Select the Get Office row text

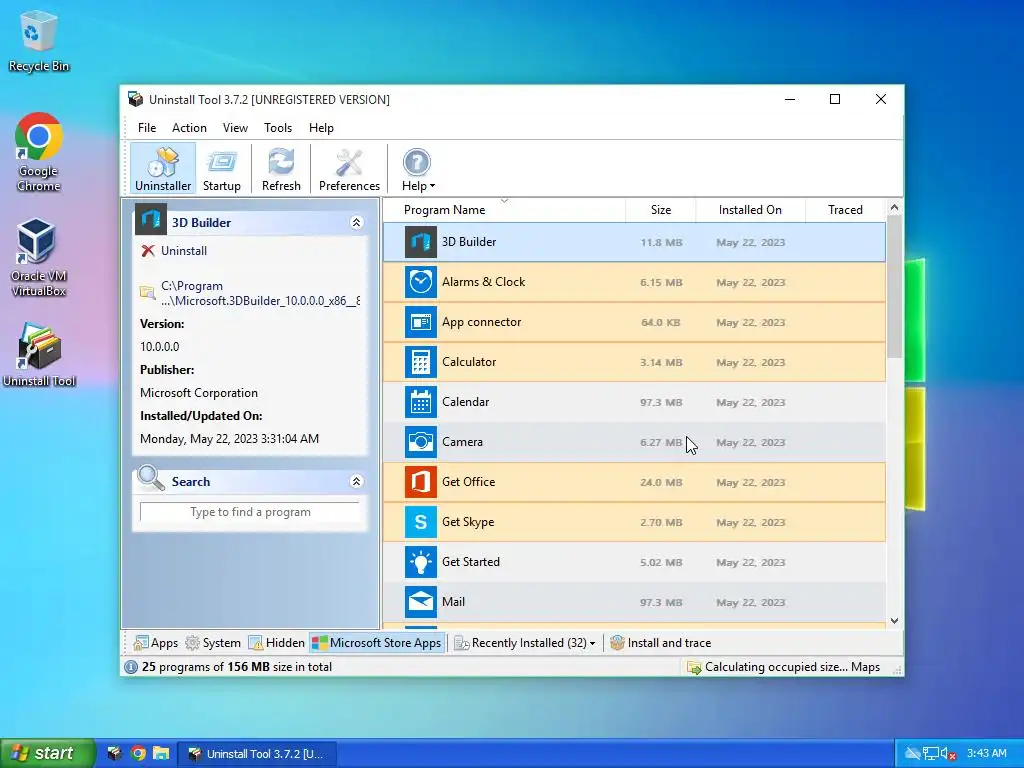coord(468,482)
